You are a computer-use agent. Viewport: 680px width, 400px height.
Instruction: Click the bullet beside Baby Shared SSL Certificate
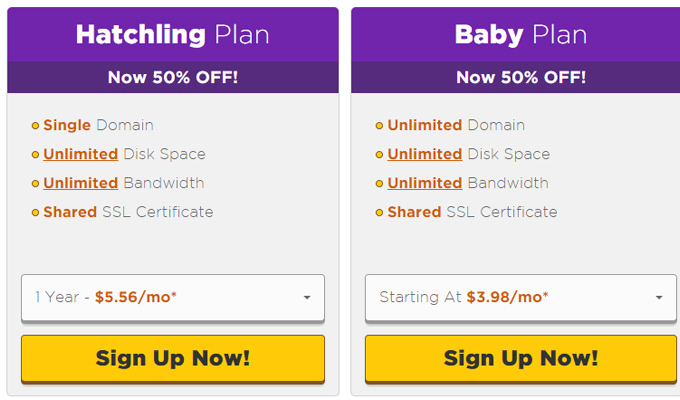pyautogui.click(x=379, y=213)
